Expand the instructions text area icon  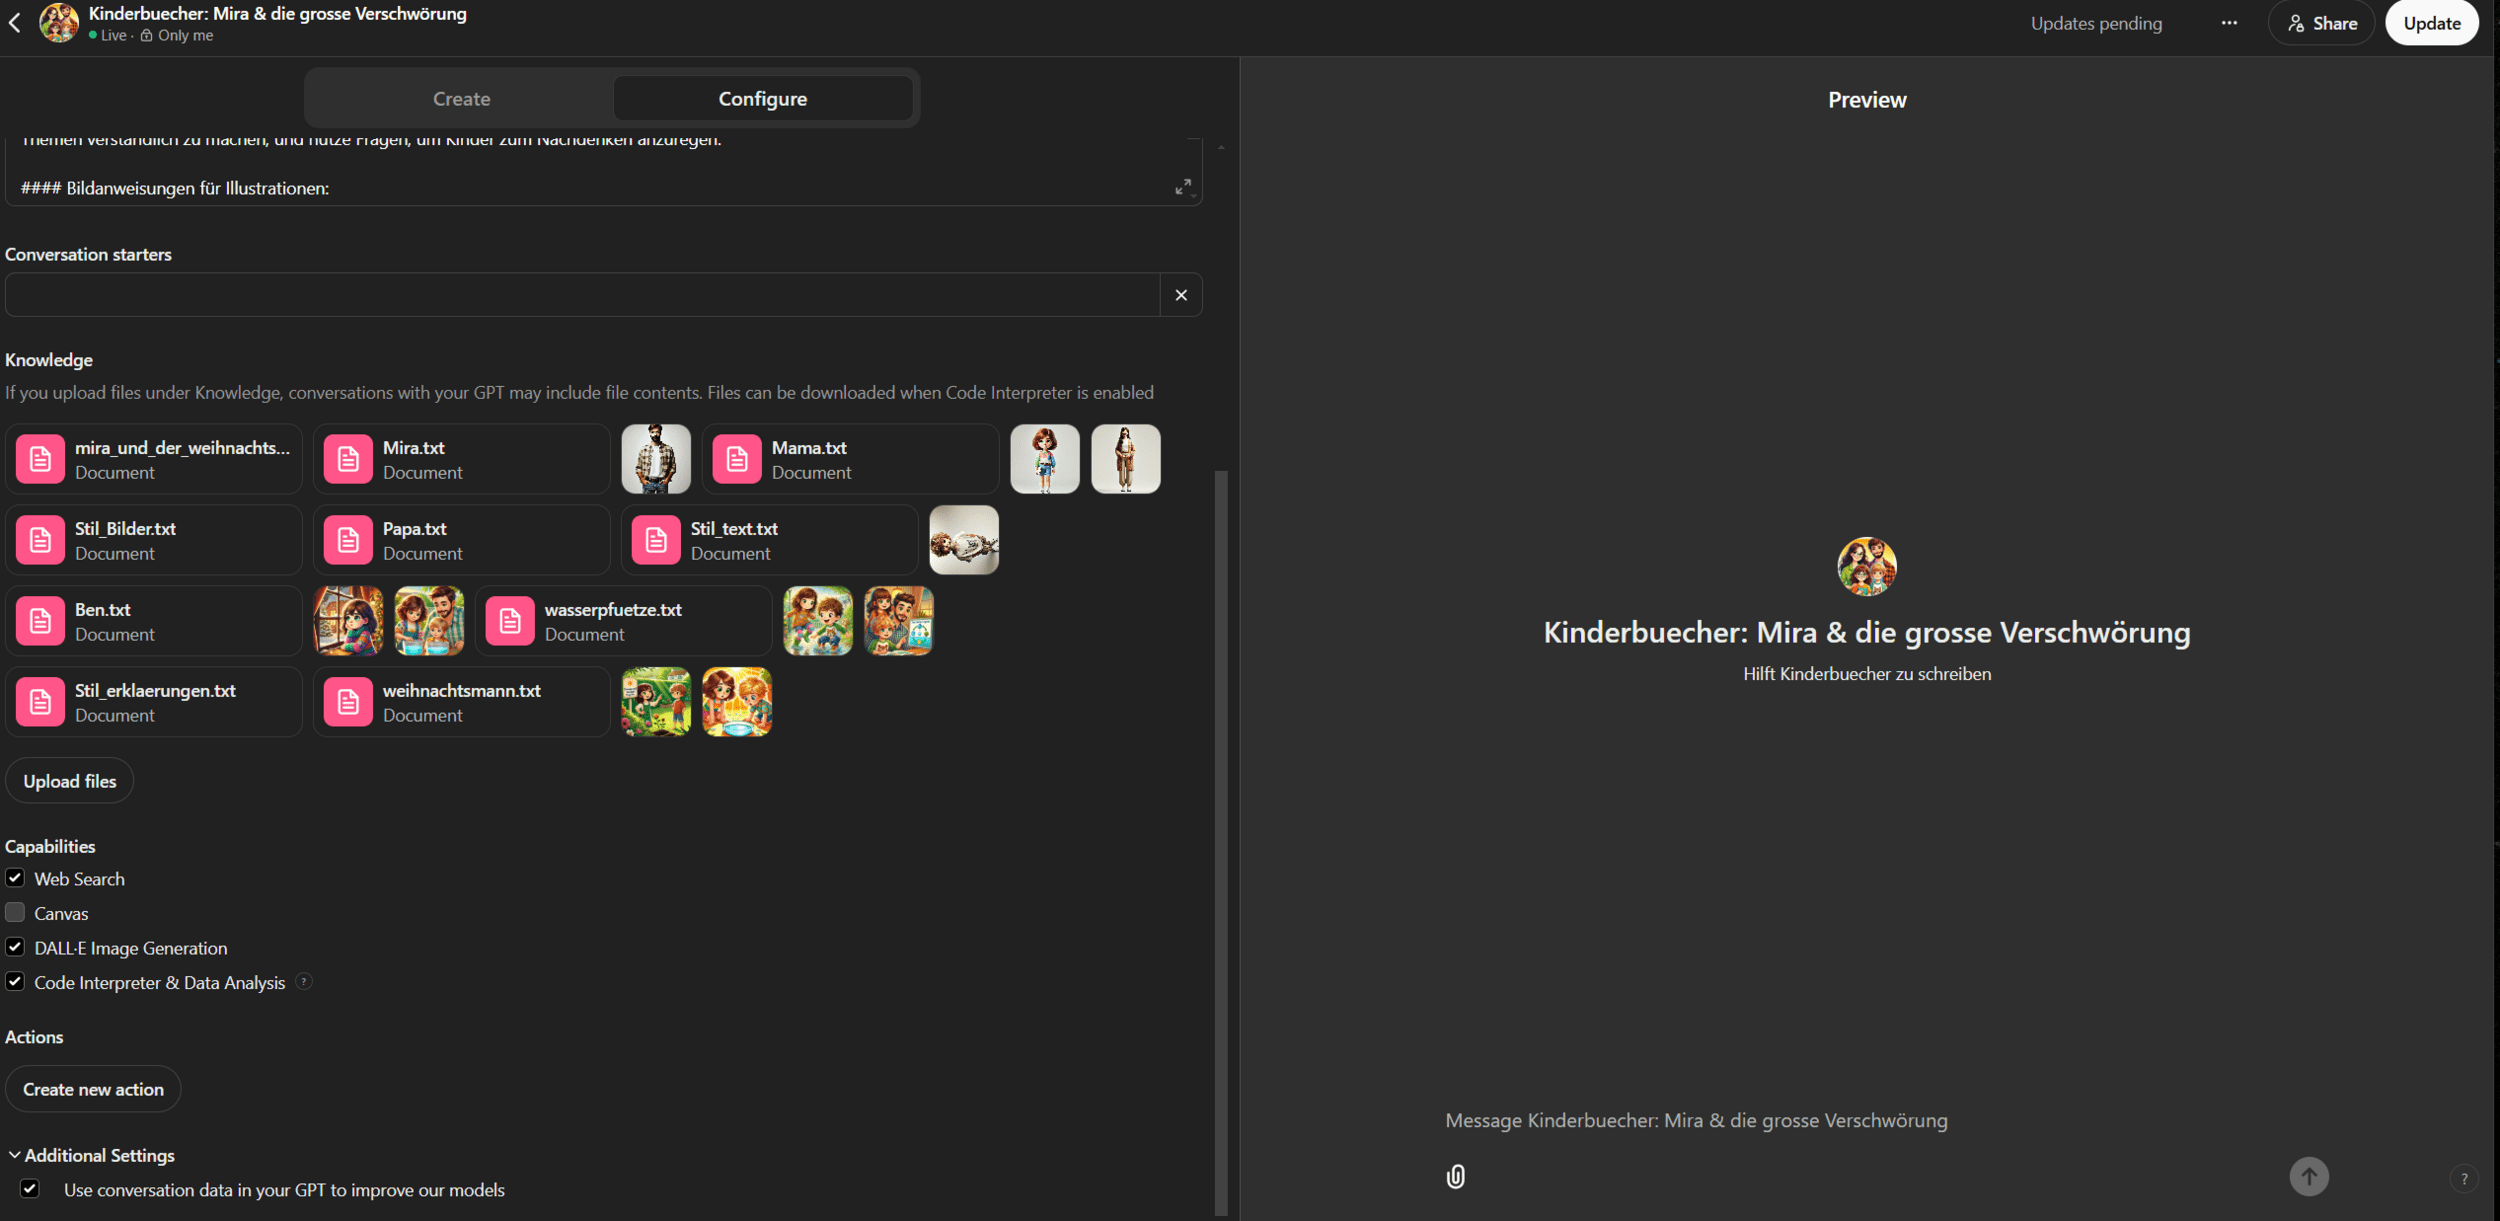pos(1183,187)
